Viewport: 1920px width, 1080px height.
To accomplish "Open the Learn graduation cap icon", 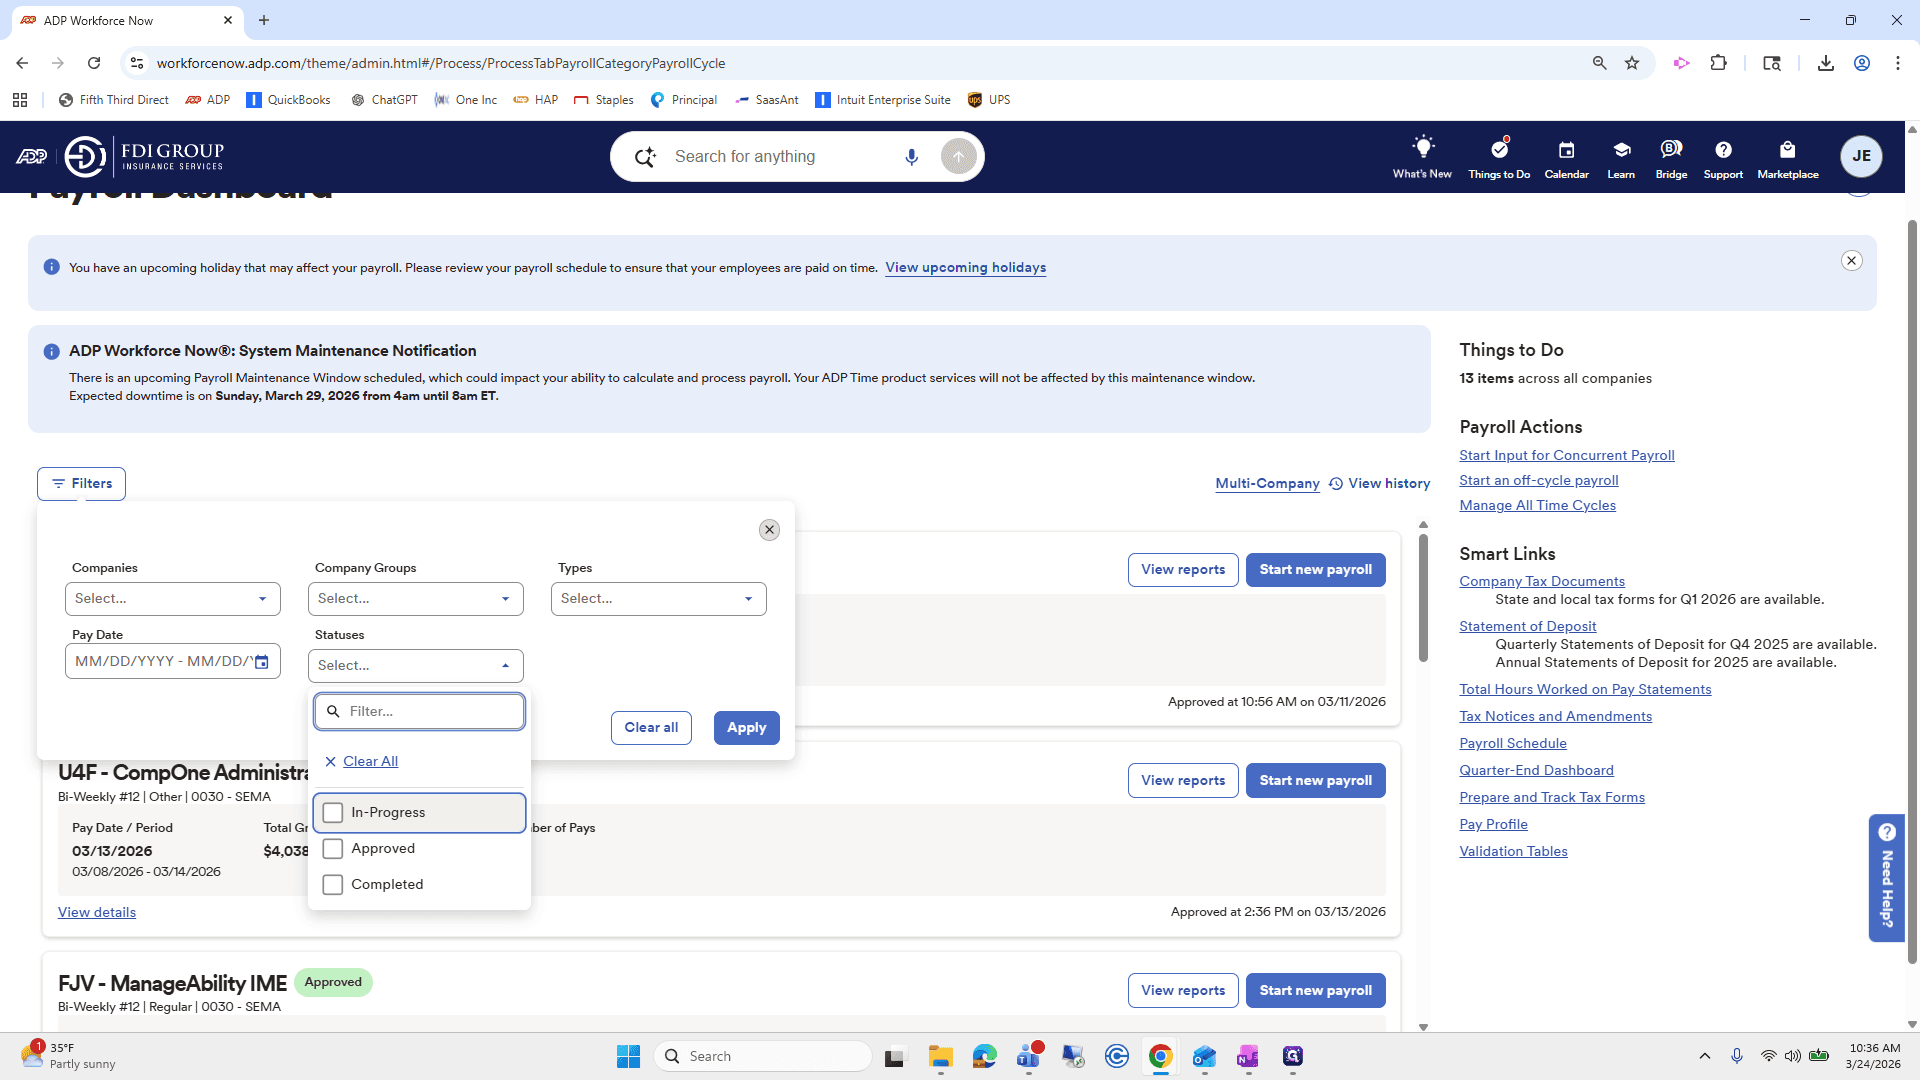I will [x=1621, y=150].
